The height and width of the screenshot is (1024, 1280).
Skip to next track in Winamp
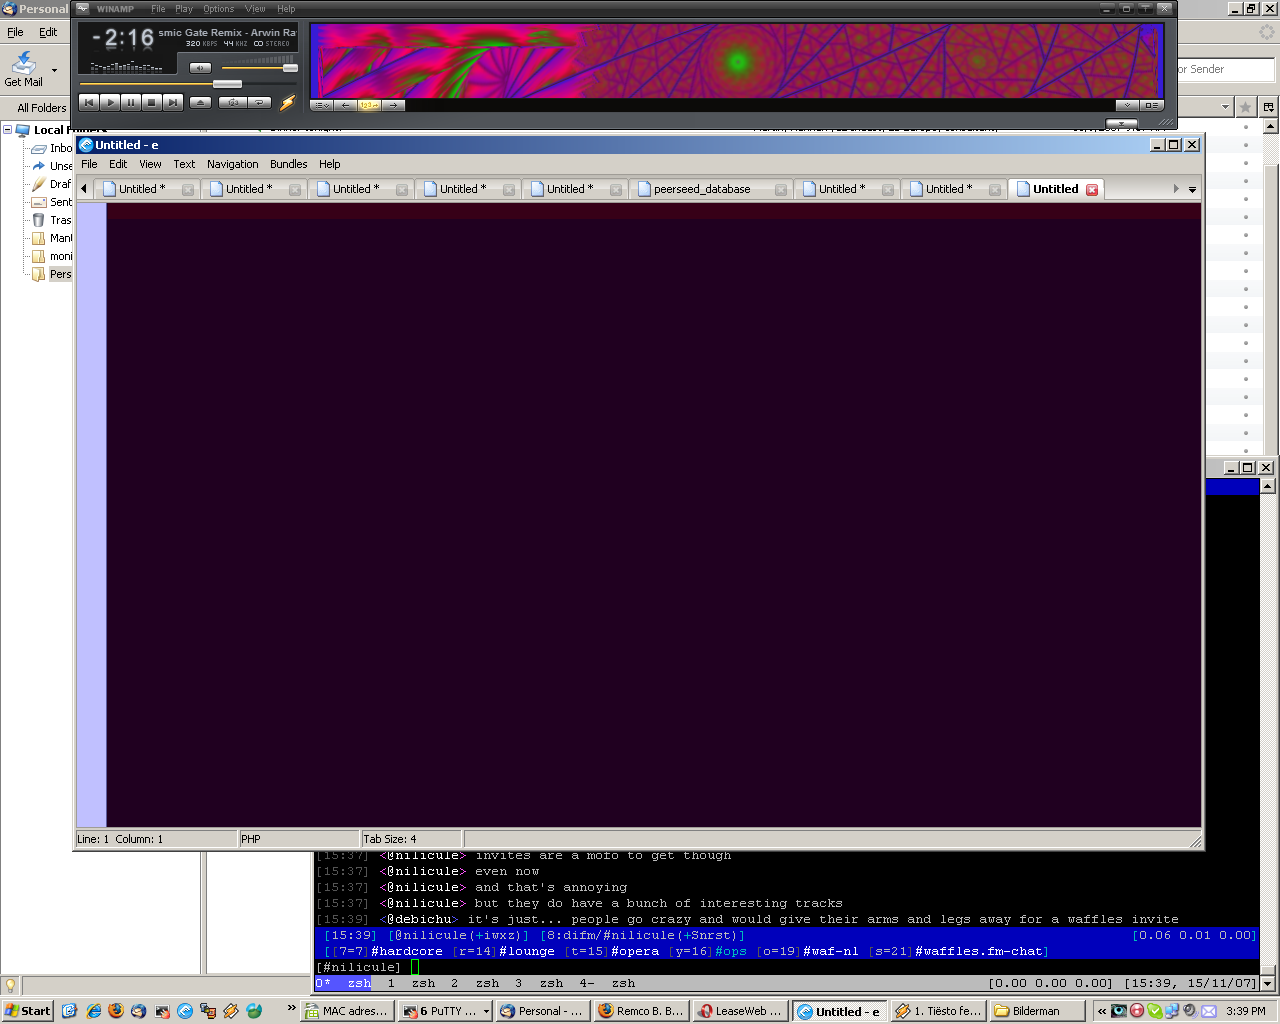(x=173, y=102)
